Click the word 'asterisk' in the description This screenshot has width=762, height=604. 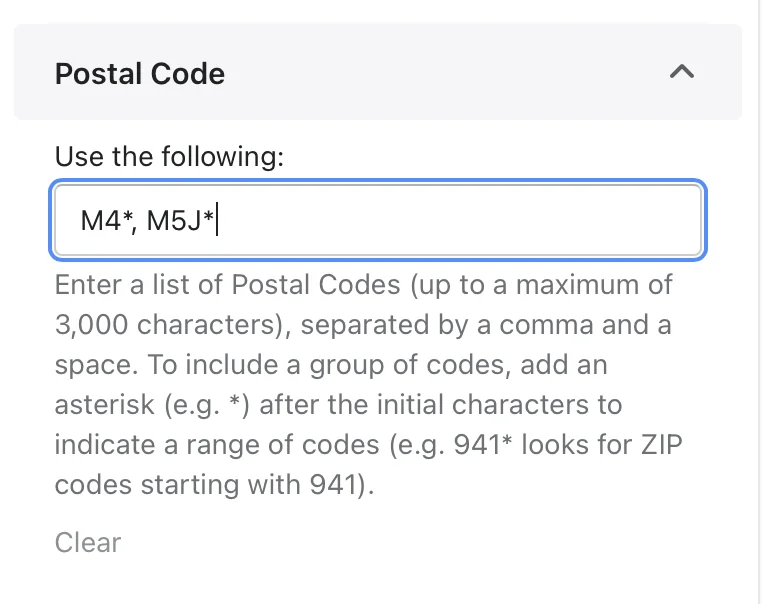coord(104,405)
